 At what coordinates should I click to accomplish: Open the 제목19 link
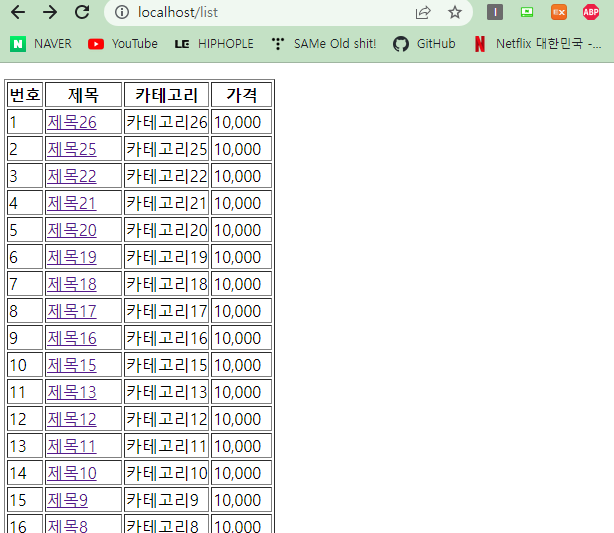72,257
